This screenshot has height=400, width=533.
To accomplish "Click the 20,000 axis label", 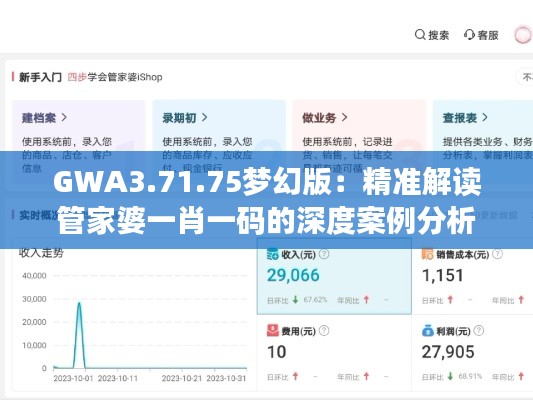I will [34, 322].
